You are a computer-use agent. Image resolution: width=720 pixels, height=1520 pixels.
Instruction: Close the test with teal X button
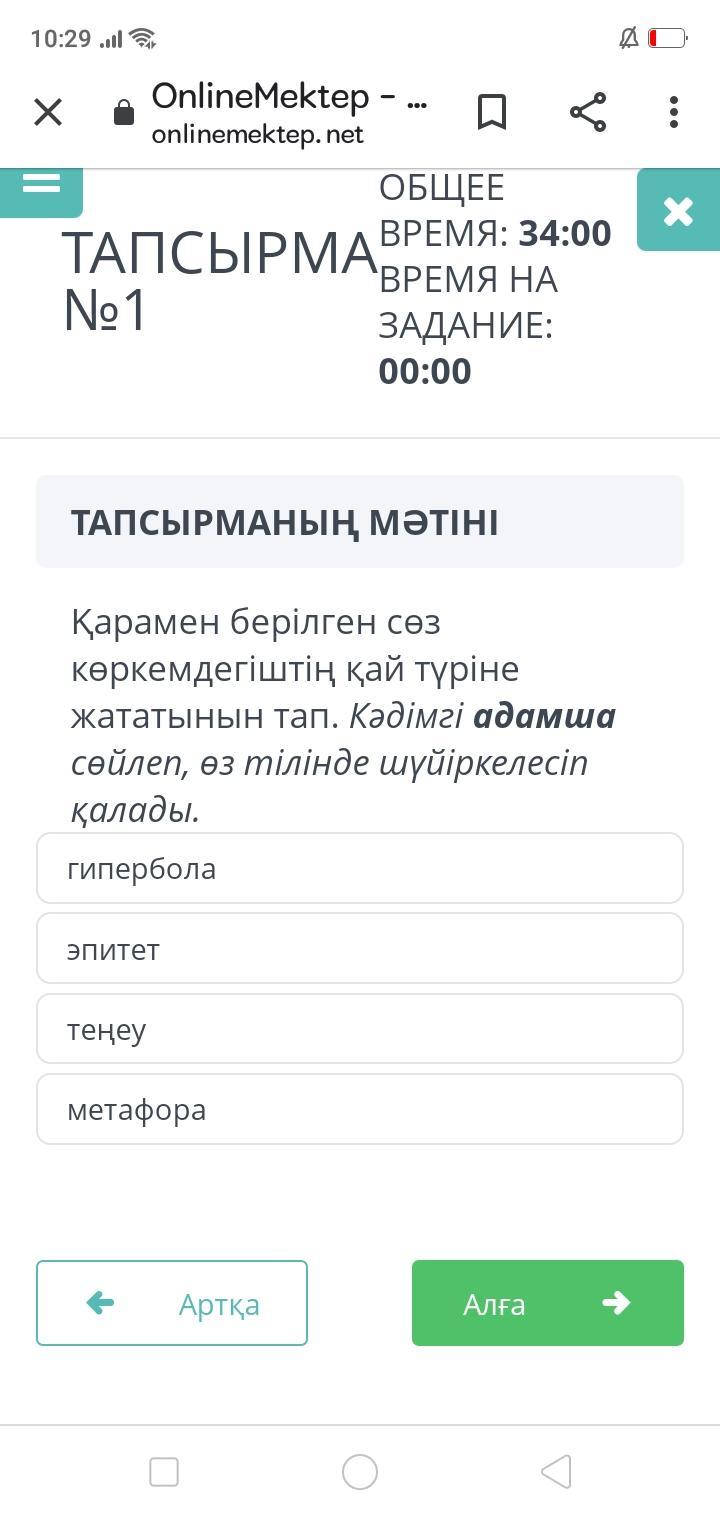tap(678, 210)
